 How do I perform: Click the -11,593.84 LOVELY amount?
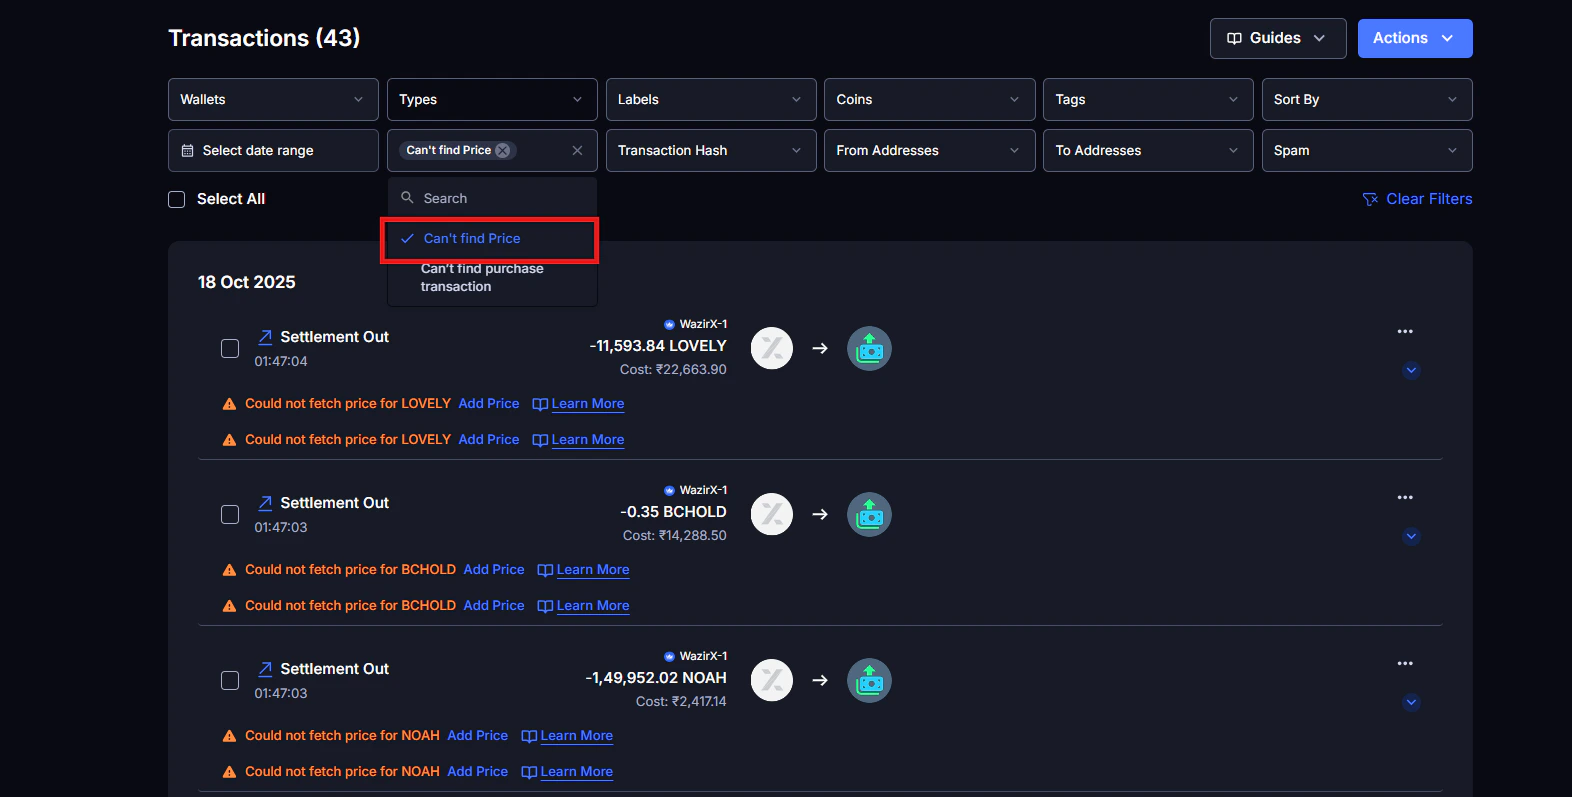coord(658,346)
